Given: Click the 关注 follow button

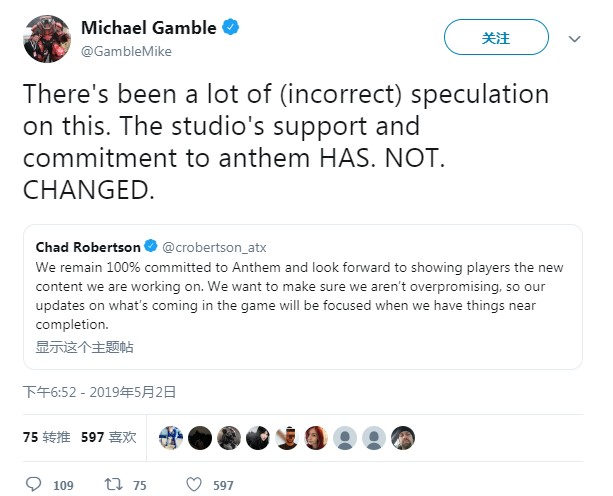Looking at the screenshot, I should pyautogui.click(x=495, y=39).
